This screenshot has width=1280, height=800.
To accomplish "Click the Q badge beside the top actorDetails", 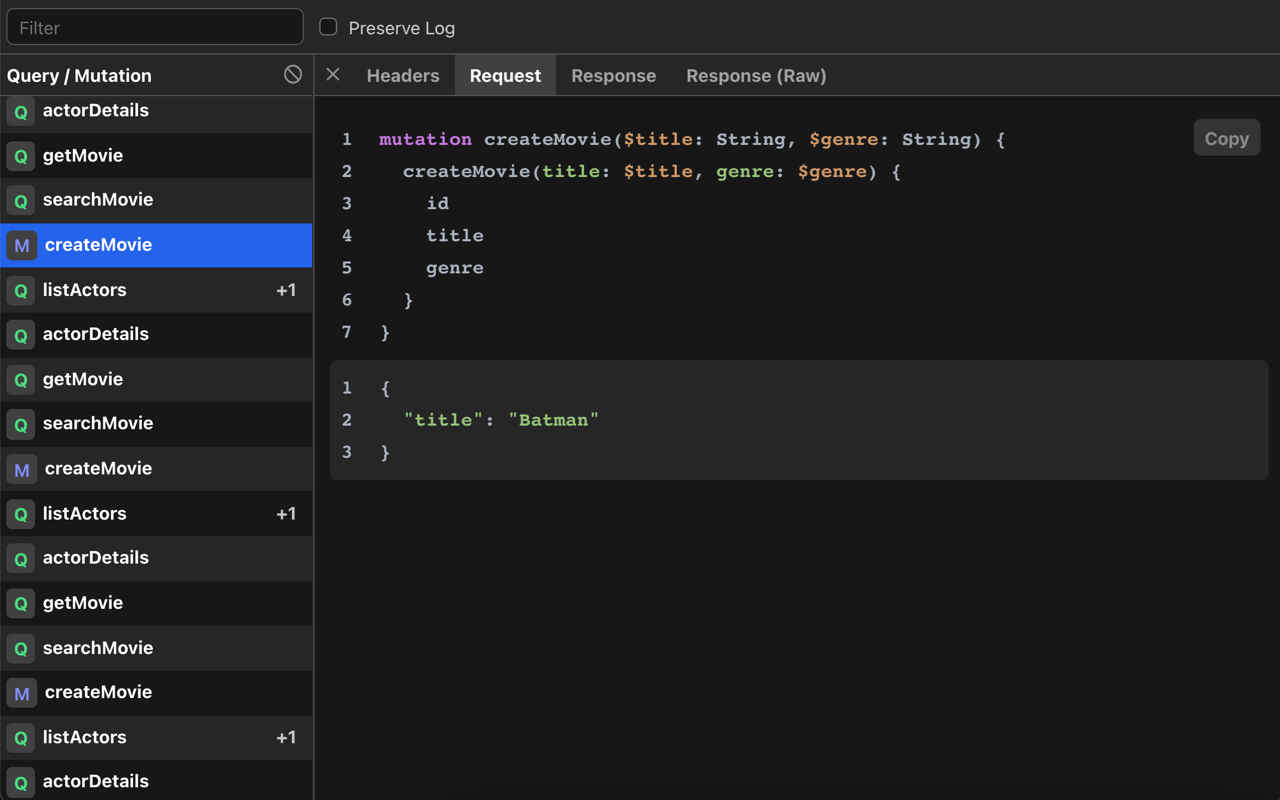I will coord(20,110).
